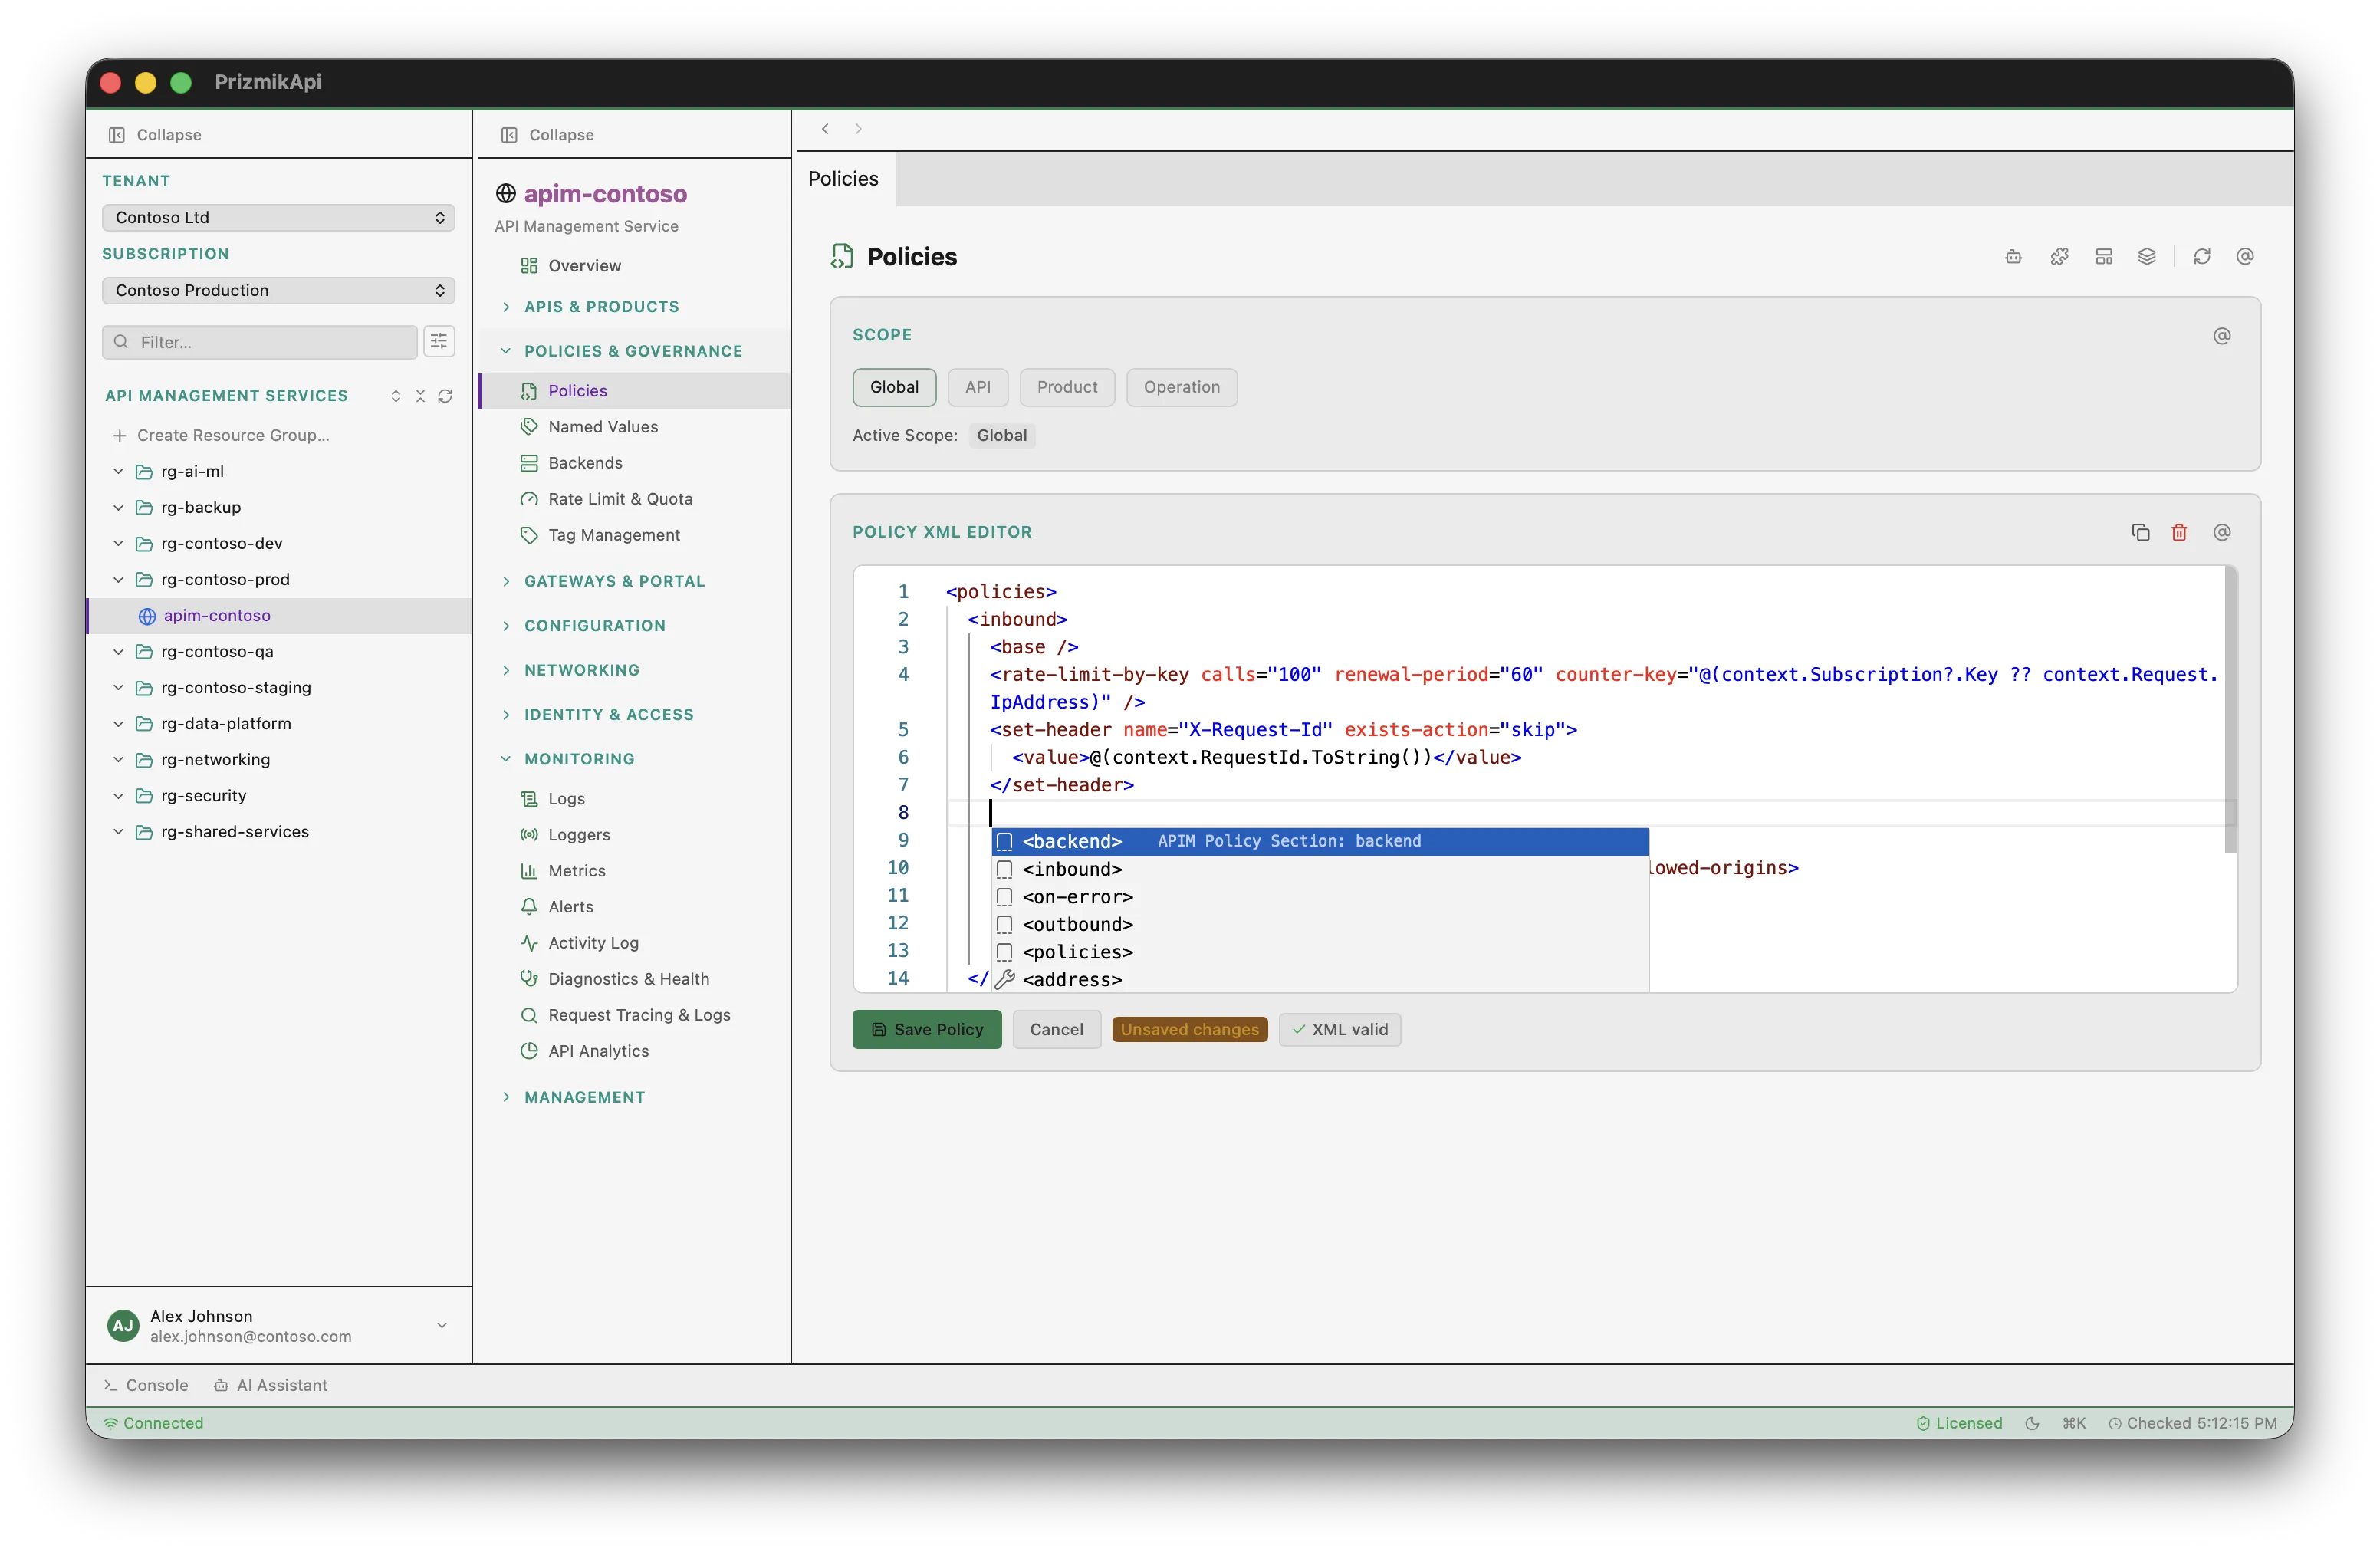
Task: Refresh the policy view with the refresh icon
Action: (x=2202, y=256)
